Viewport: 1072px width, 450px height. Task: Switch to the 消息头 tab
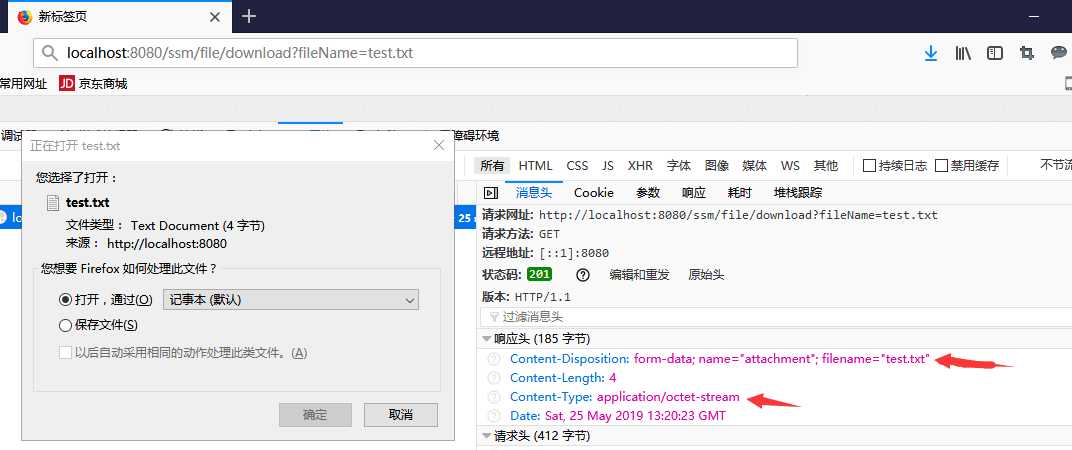[533, 193]
